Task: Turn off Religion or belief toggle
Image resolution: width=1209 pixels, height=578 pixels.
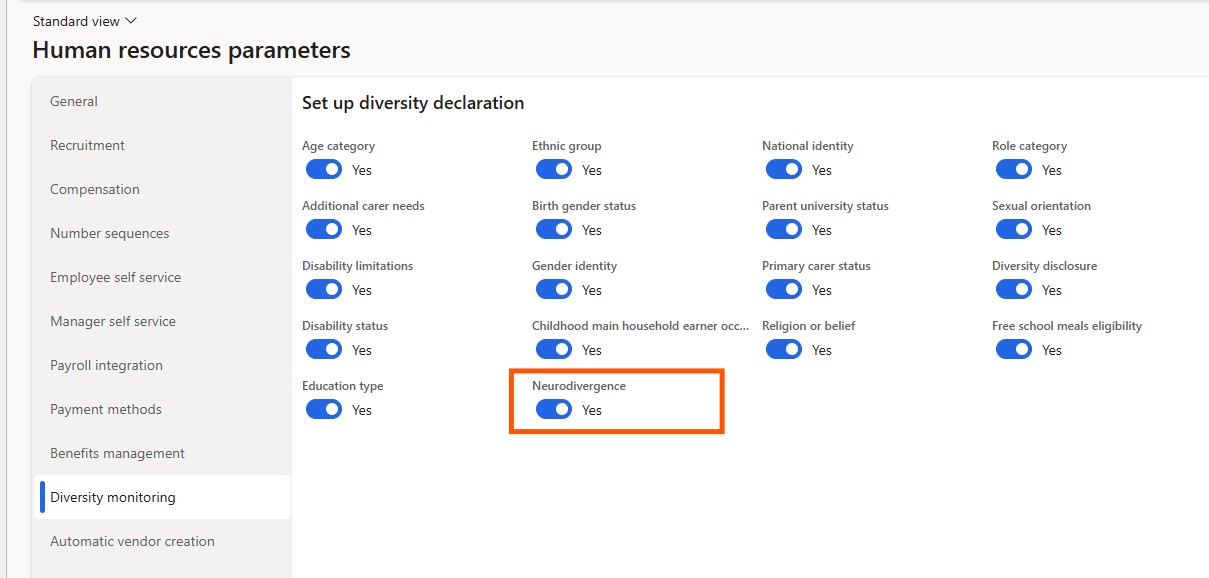Action: tap(784, 349)
